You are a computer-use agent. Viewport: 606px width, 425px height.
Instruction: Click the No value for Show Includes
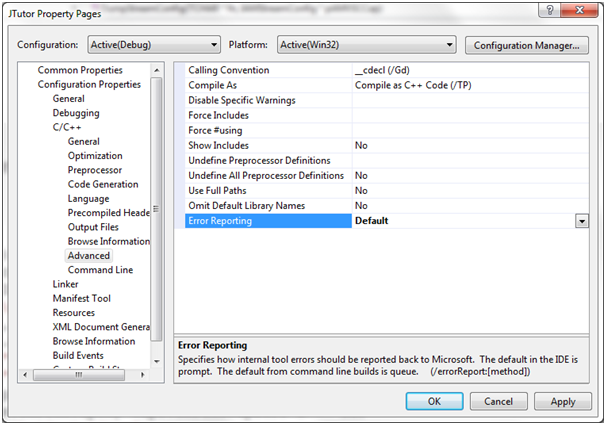[x=361, y=145]
